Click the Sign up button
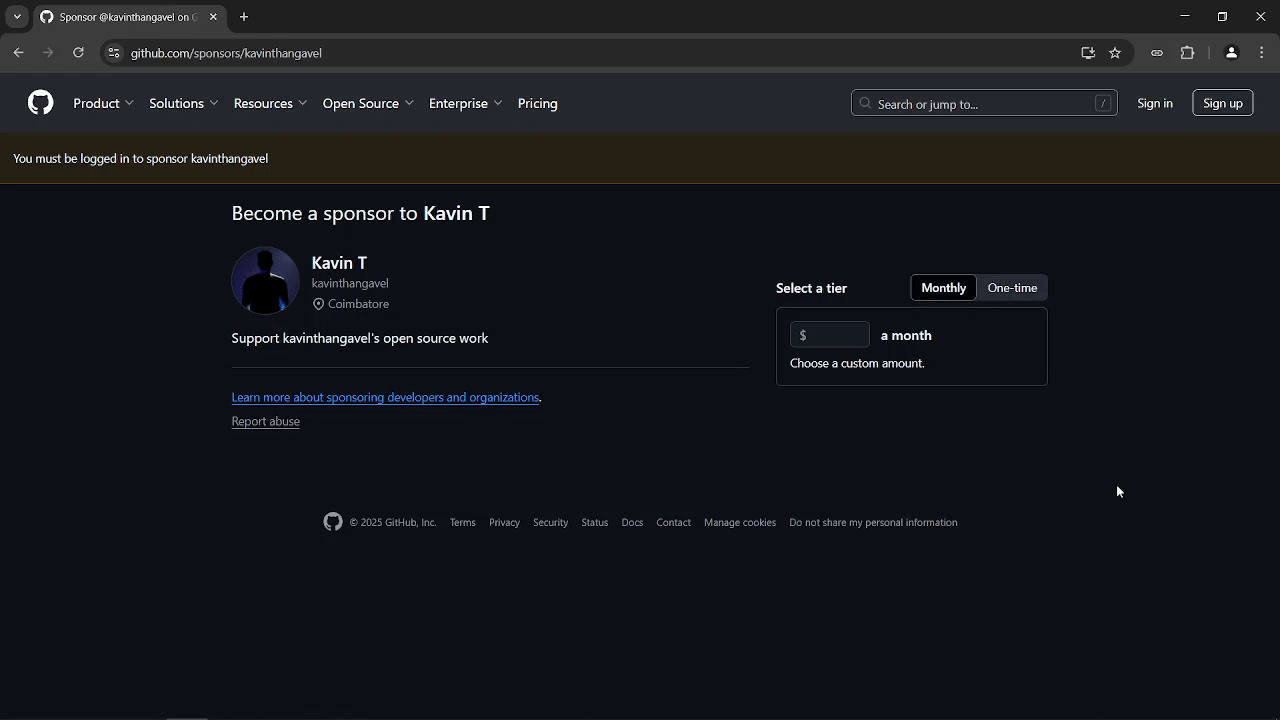The width and height of the screenshot is (1280, 720). click(1223, 103)
